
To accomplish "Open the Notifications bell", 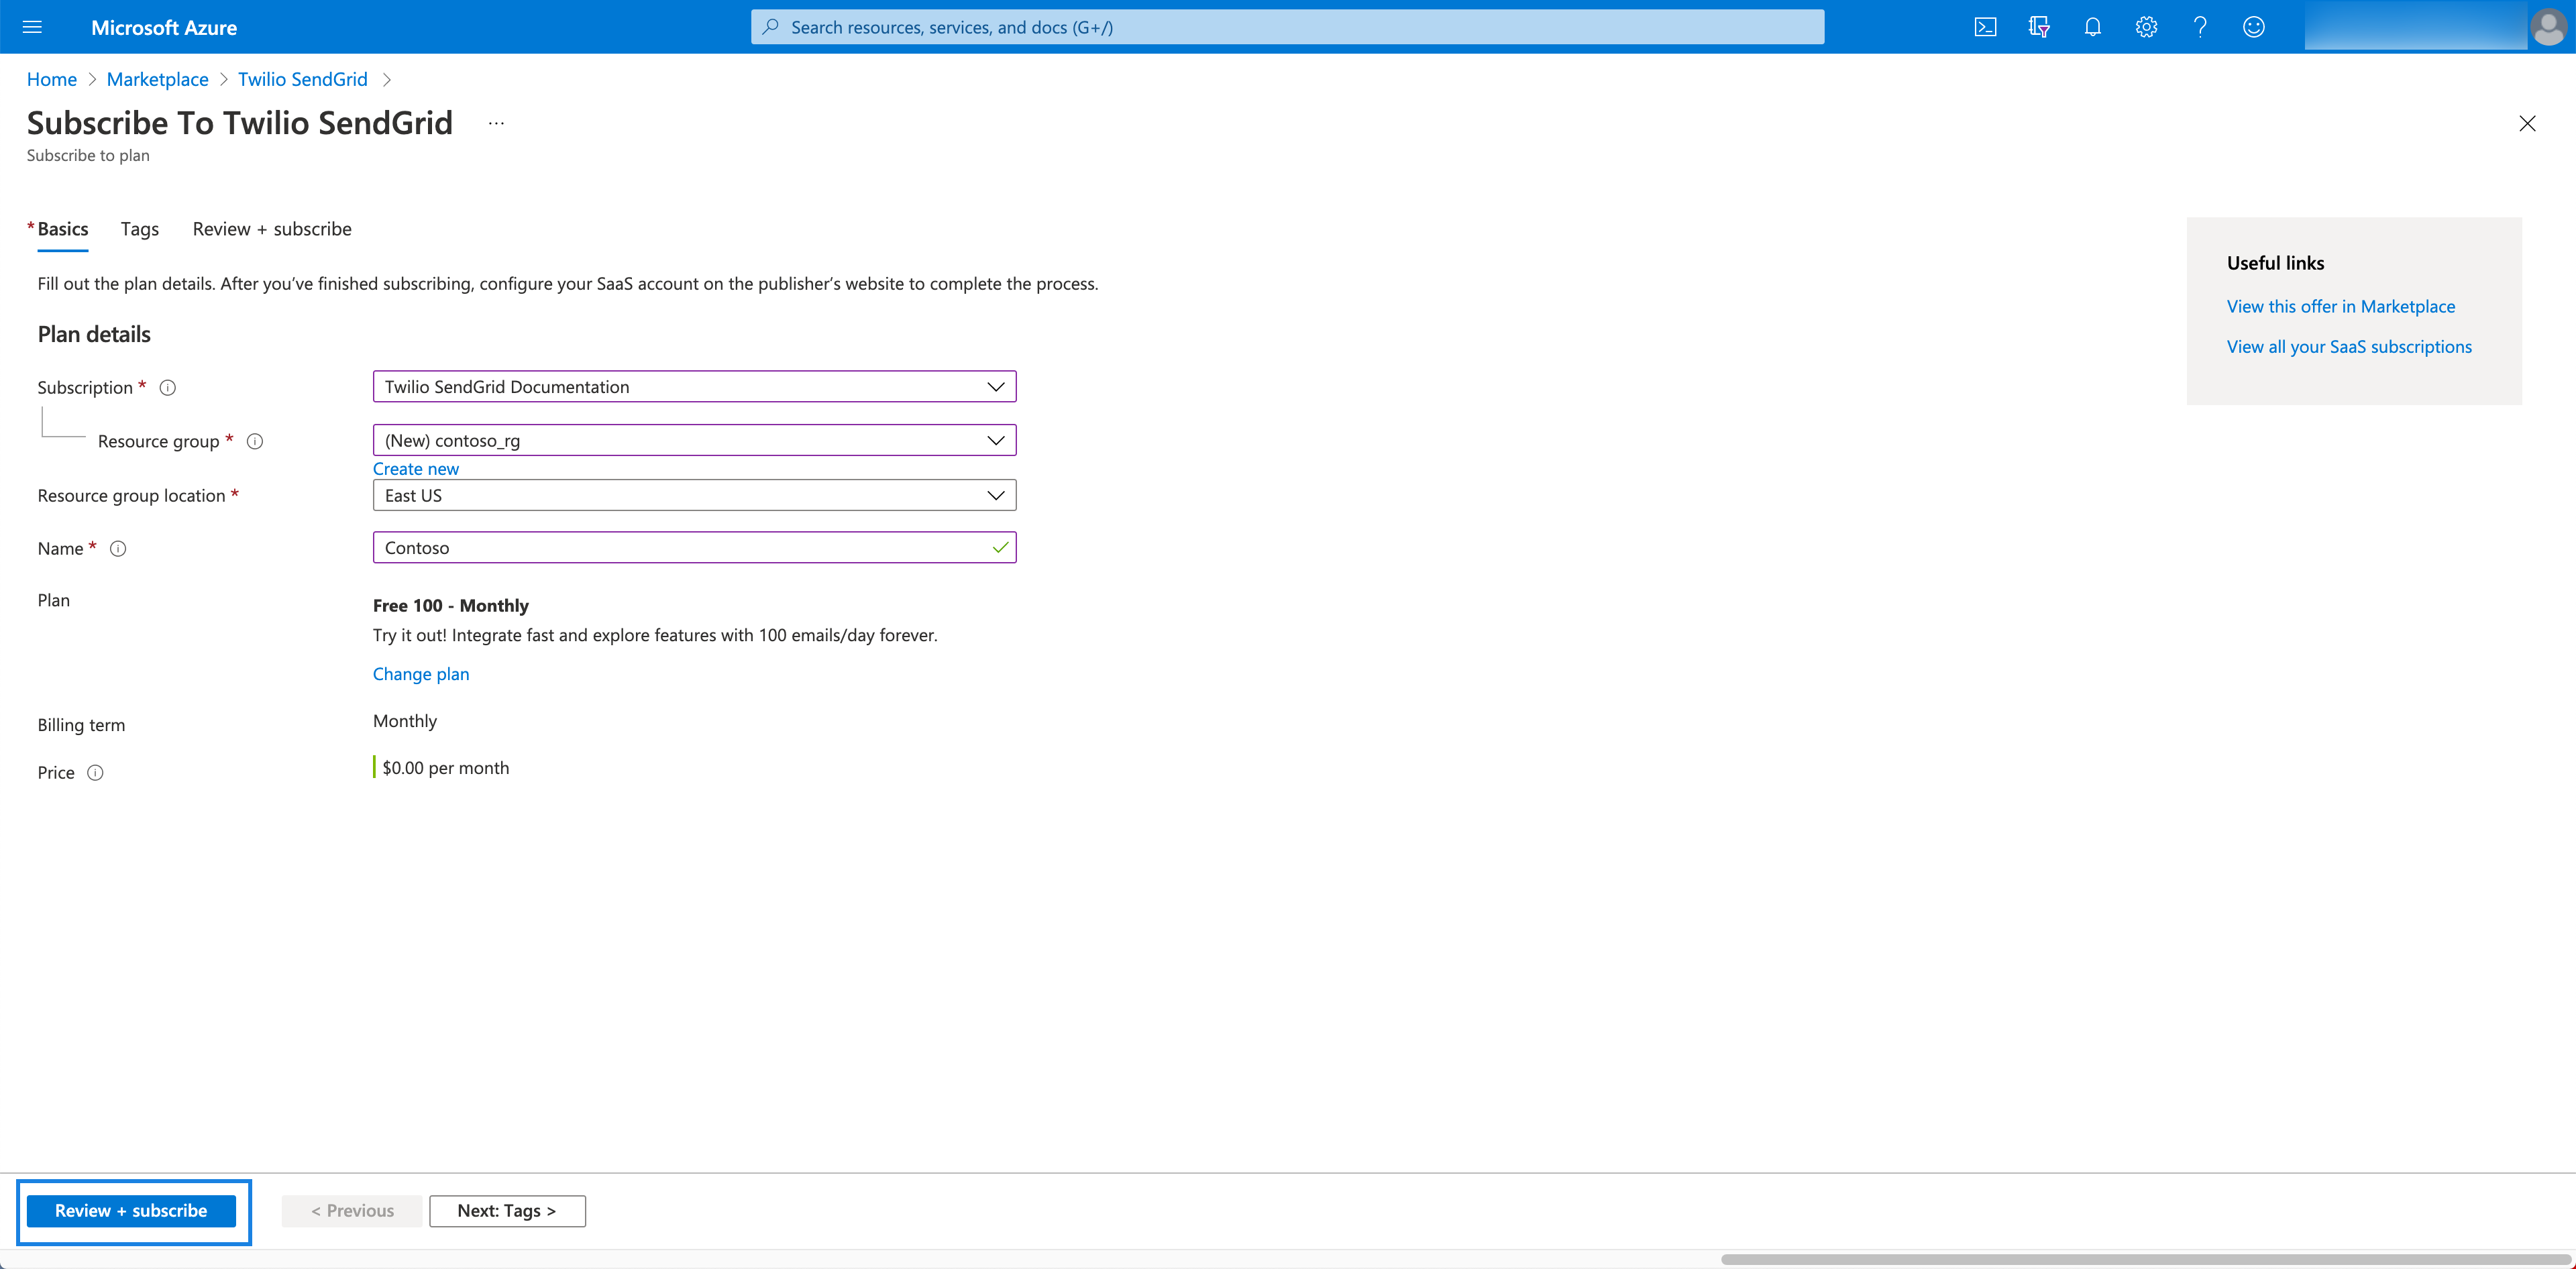I will coord(2092,27).
